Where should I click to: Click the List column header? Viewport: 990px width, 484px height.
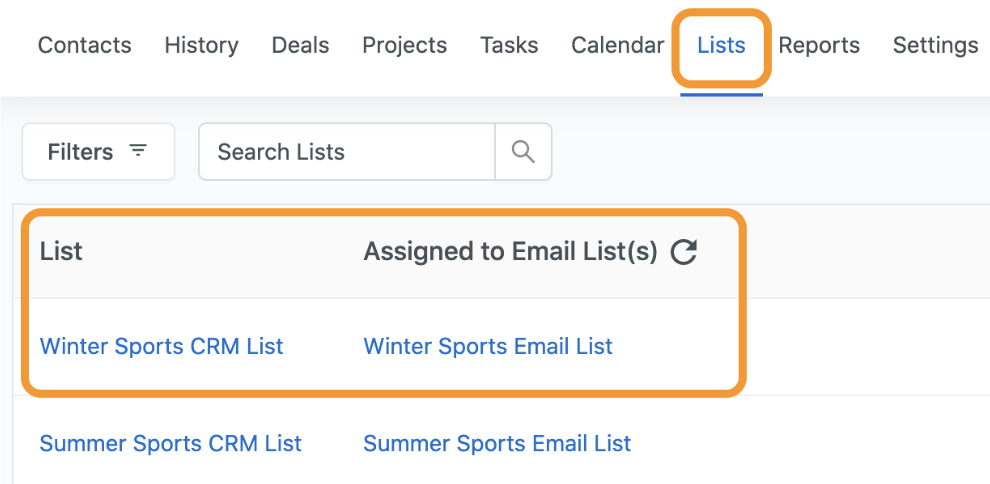(61, 252)
